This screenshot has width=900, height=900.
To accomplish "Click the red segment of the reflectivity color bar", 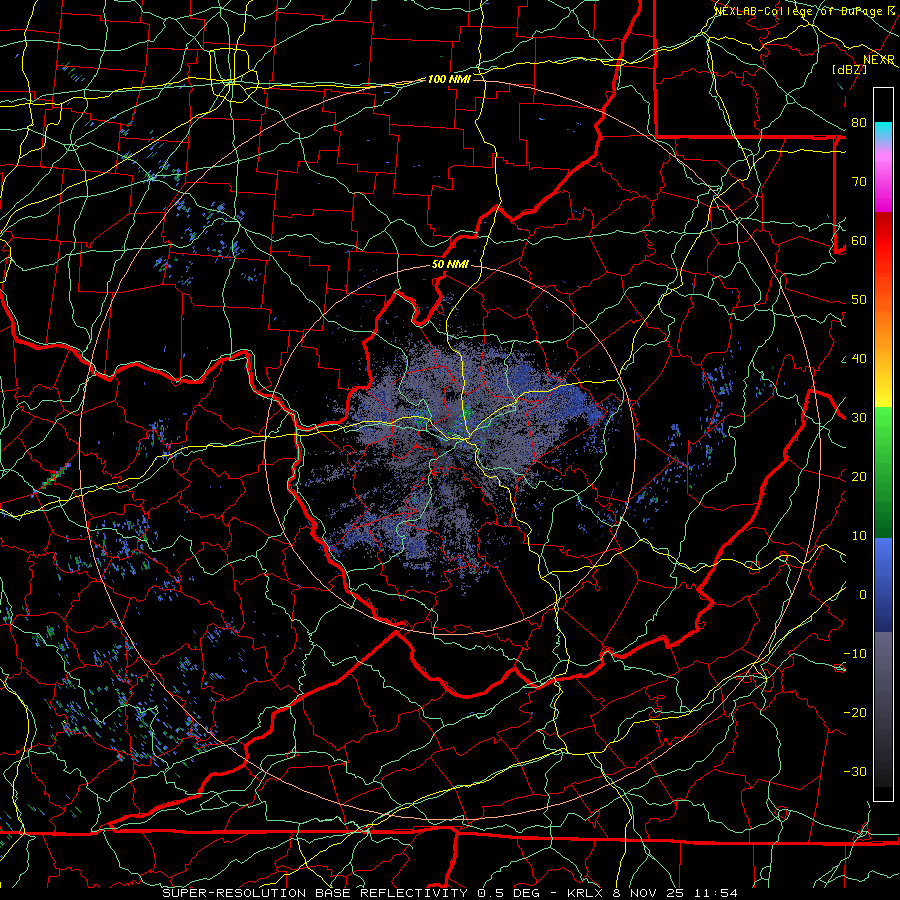I will 883,241.
